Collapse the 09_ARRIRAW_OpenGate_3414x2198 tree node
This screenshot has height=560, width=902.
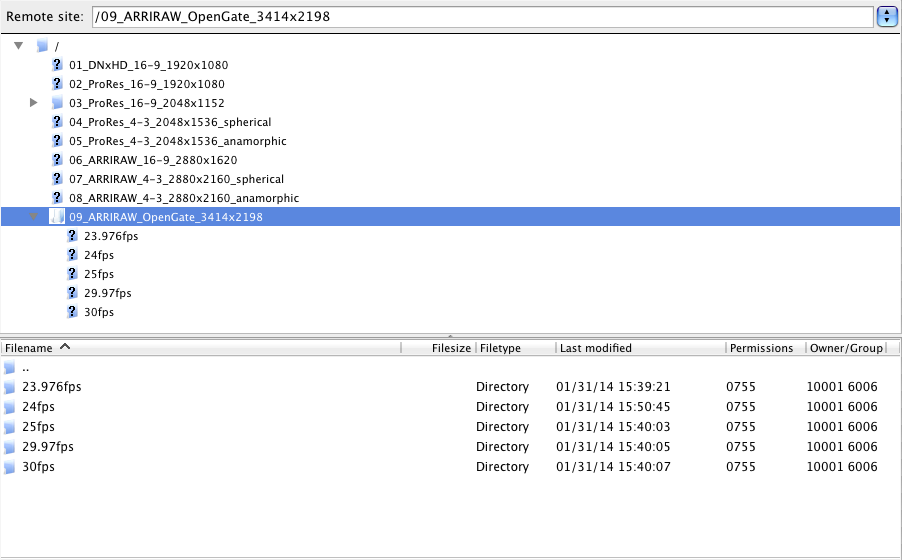tap(33, 216)
